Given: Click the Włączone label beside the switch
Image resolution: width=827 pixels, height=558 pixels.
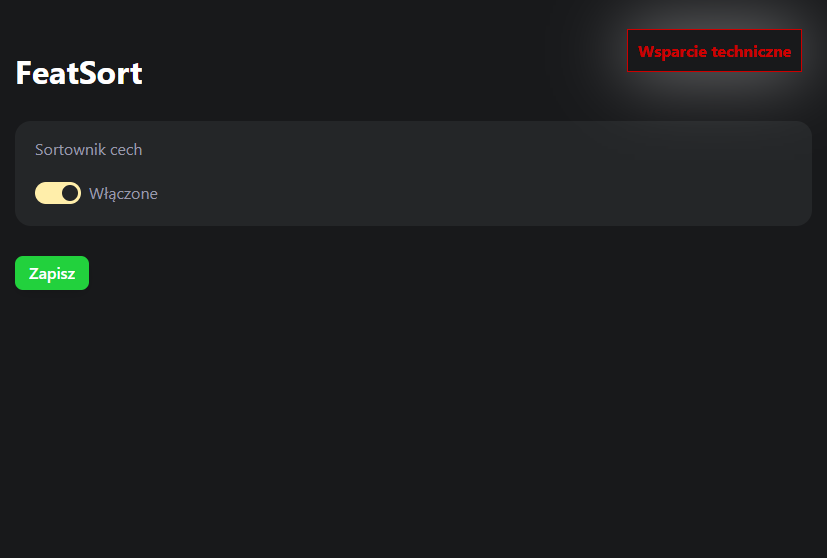Looking at the screenshot, I should (x=123, y=194).
